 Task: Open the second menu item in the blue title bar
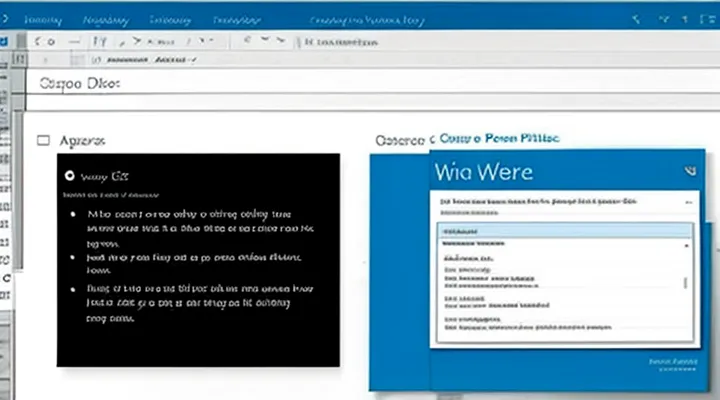(x=106, y=20)
